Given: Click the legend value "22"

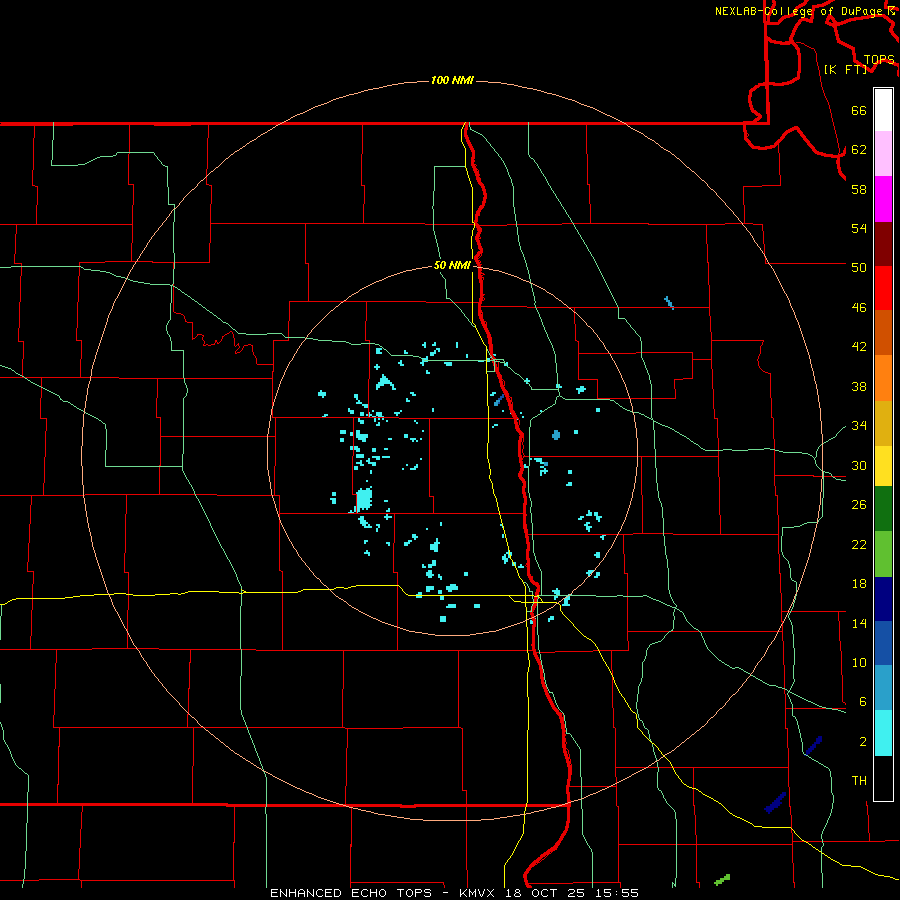Looking at the screenshot, I should (x=859, y=544).
